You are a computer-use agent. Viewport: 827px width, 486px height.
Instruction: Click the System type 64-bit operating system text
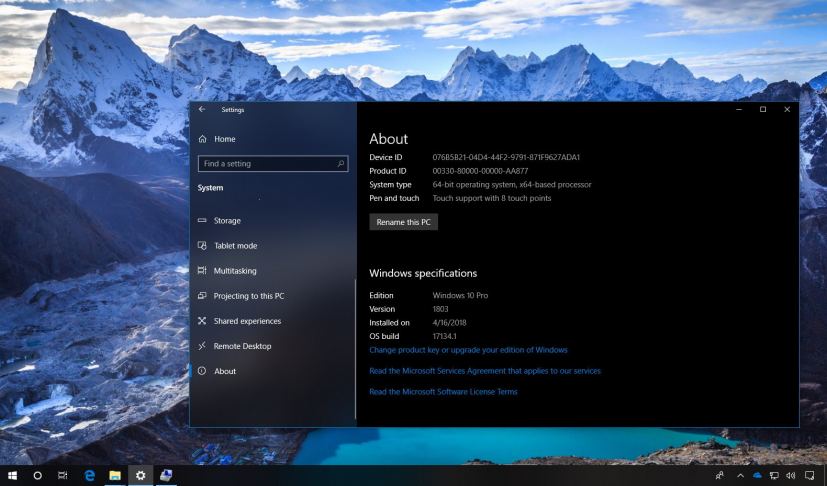[x=512, y=185]
